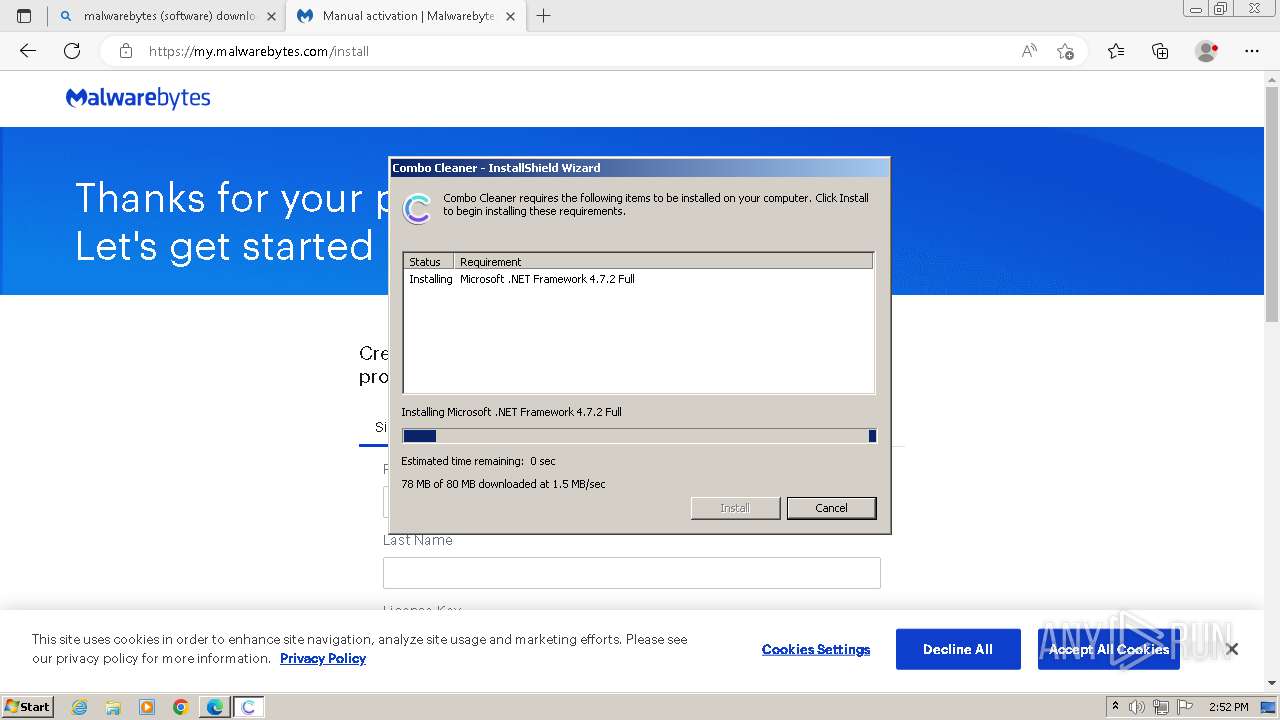This screenshot has height=720, width=1280.
Task: Dismiss the cookie banner with X
Action: (x=1232, y=649)
